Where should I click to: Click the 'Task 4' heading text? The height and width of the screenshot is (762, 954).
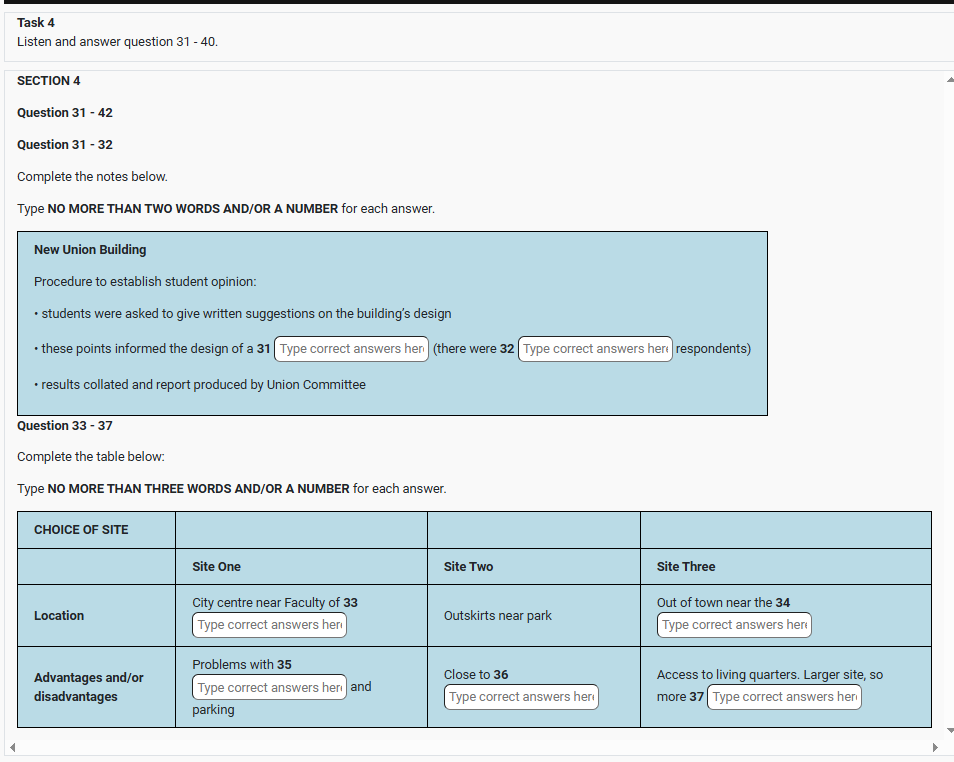36,23
